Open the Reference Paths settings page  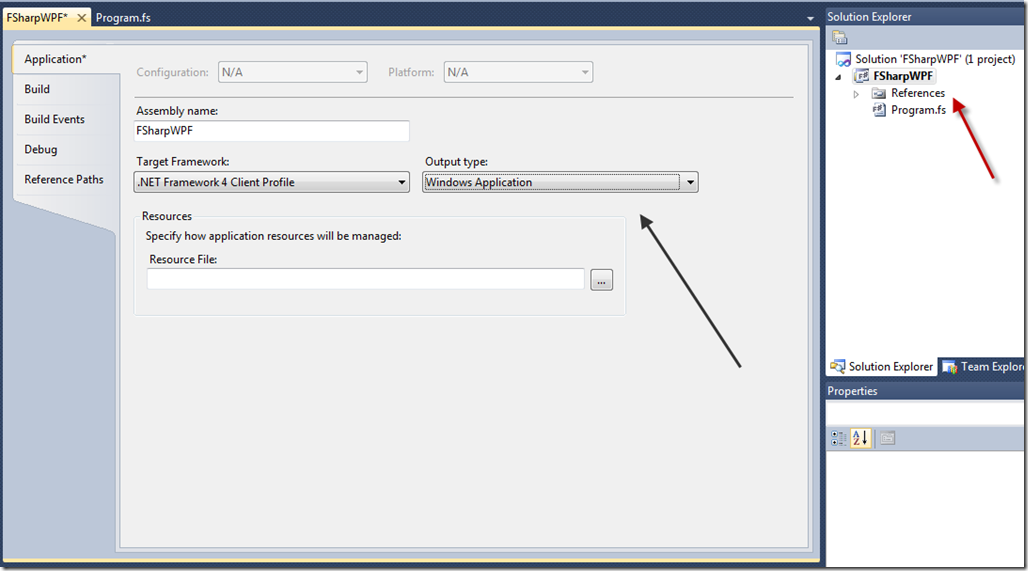[x=64, y=180]
